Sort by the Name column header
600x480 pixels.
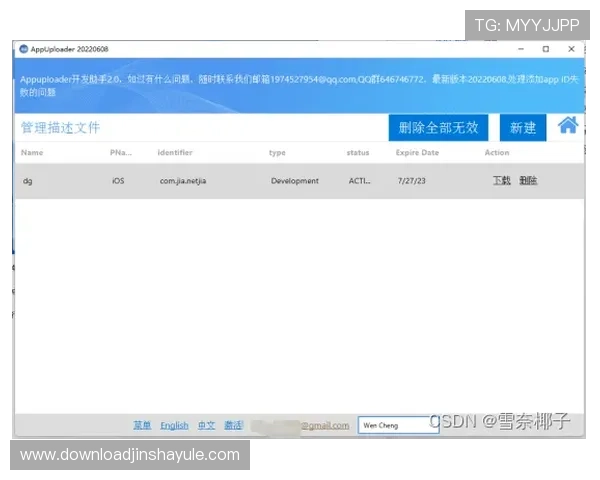(32, 152)
